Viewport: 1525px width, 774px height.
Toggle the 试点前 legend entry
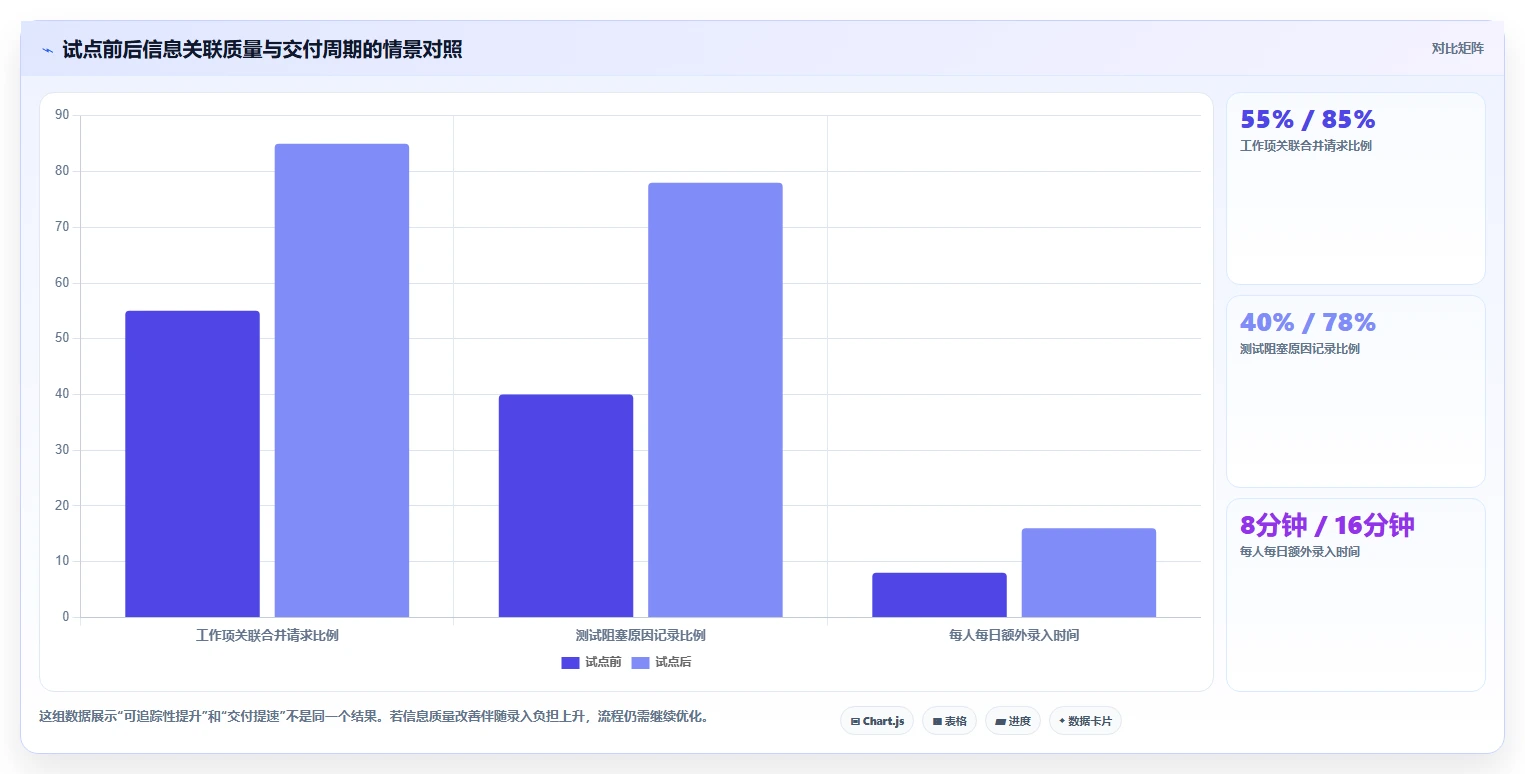coord(591,663)
